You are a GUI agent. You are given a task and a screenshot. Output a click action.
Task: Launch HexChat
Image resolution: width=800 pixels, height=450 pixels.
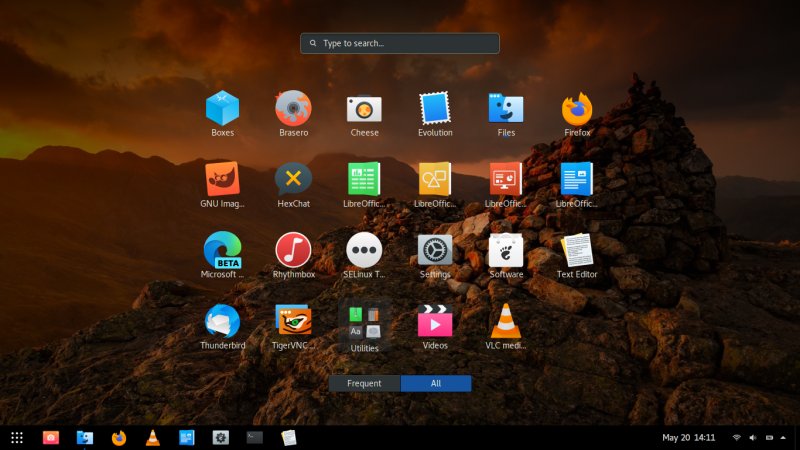293,179
